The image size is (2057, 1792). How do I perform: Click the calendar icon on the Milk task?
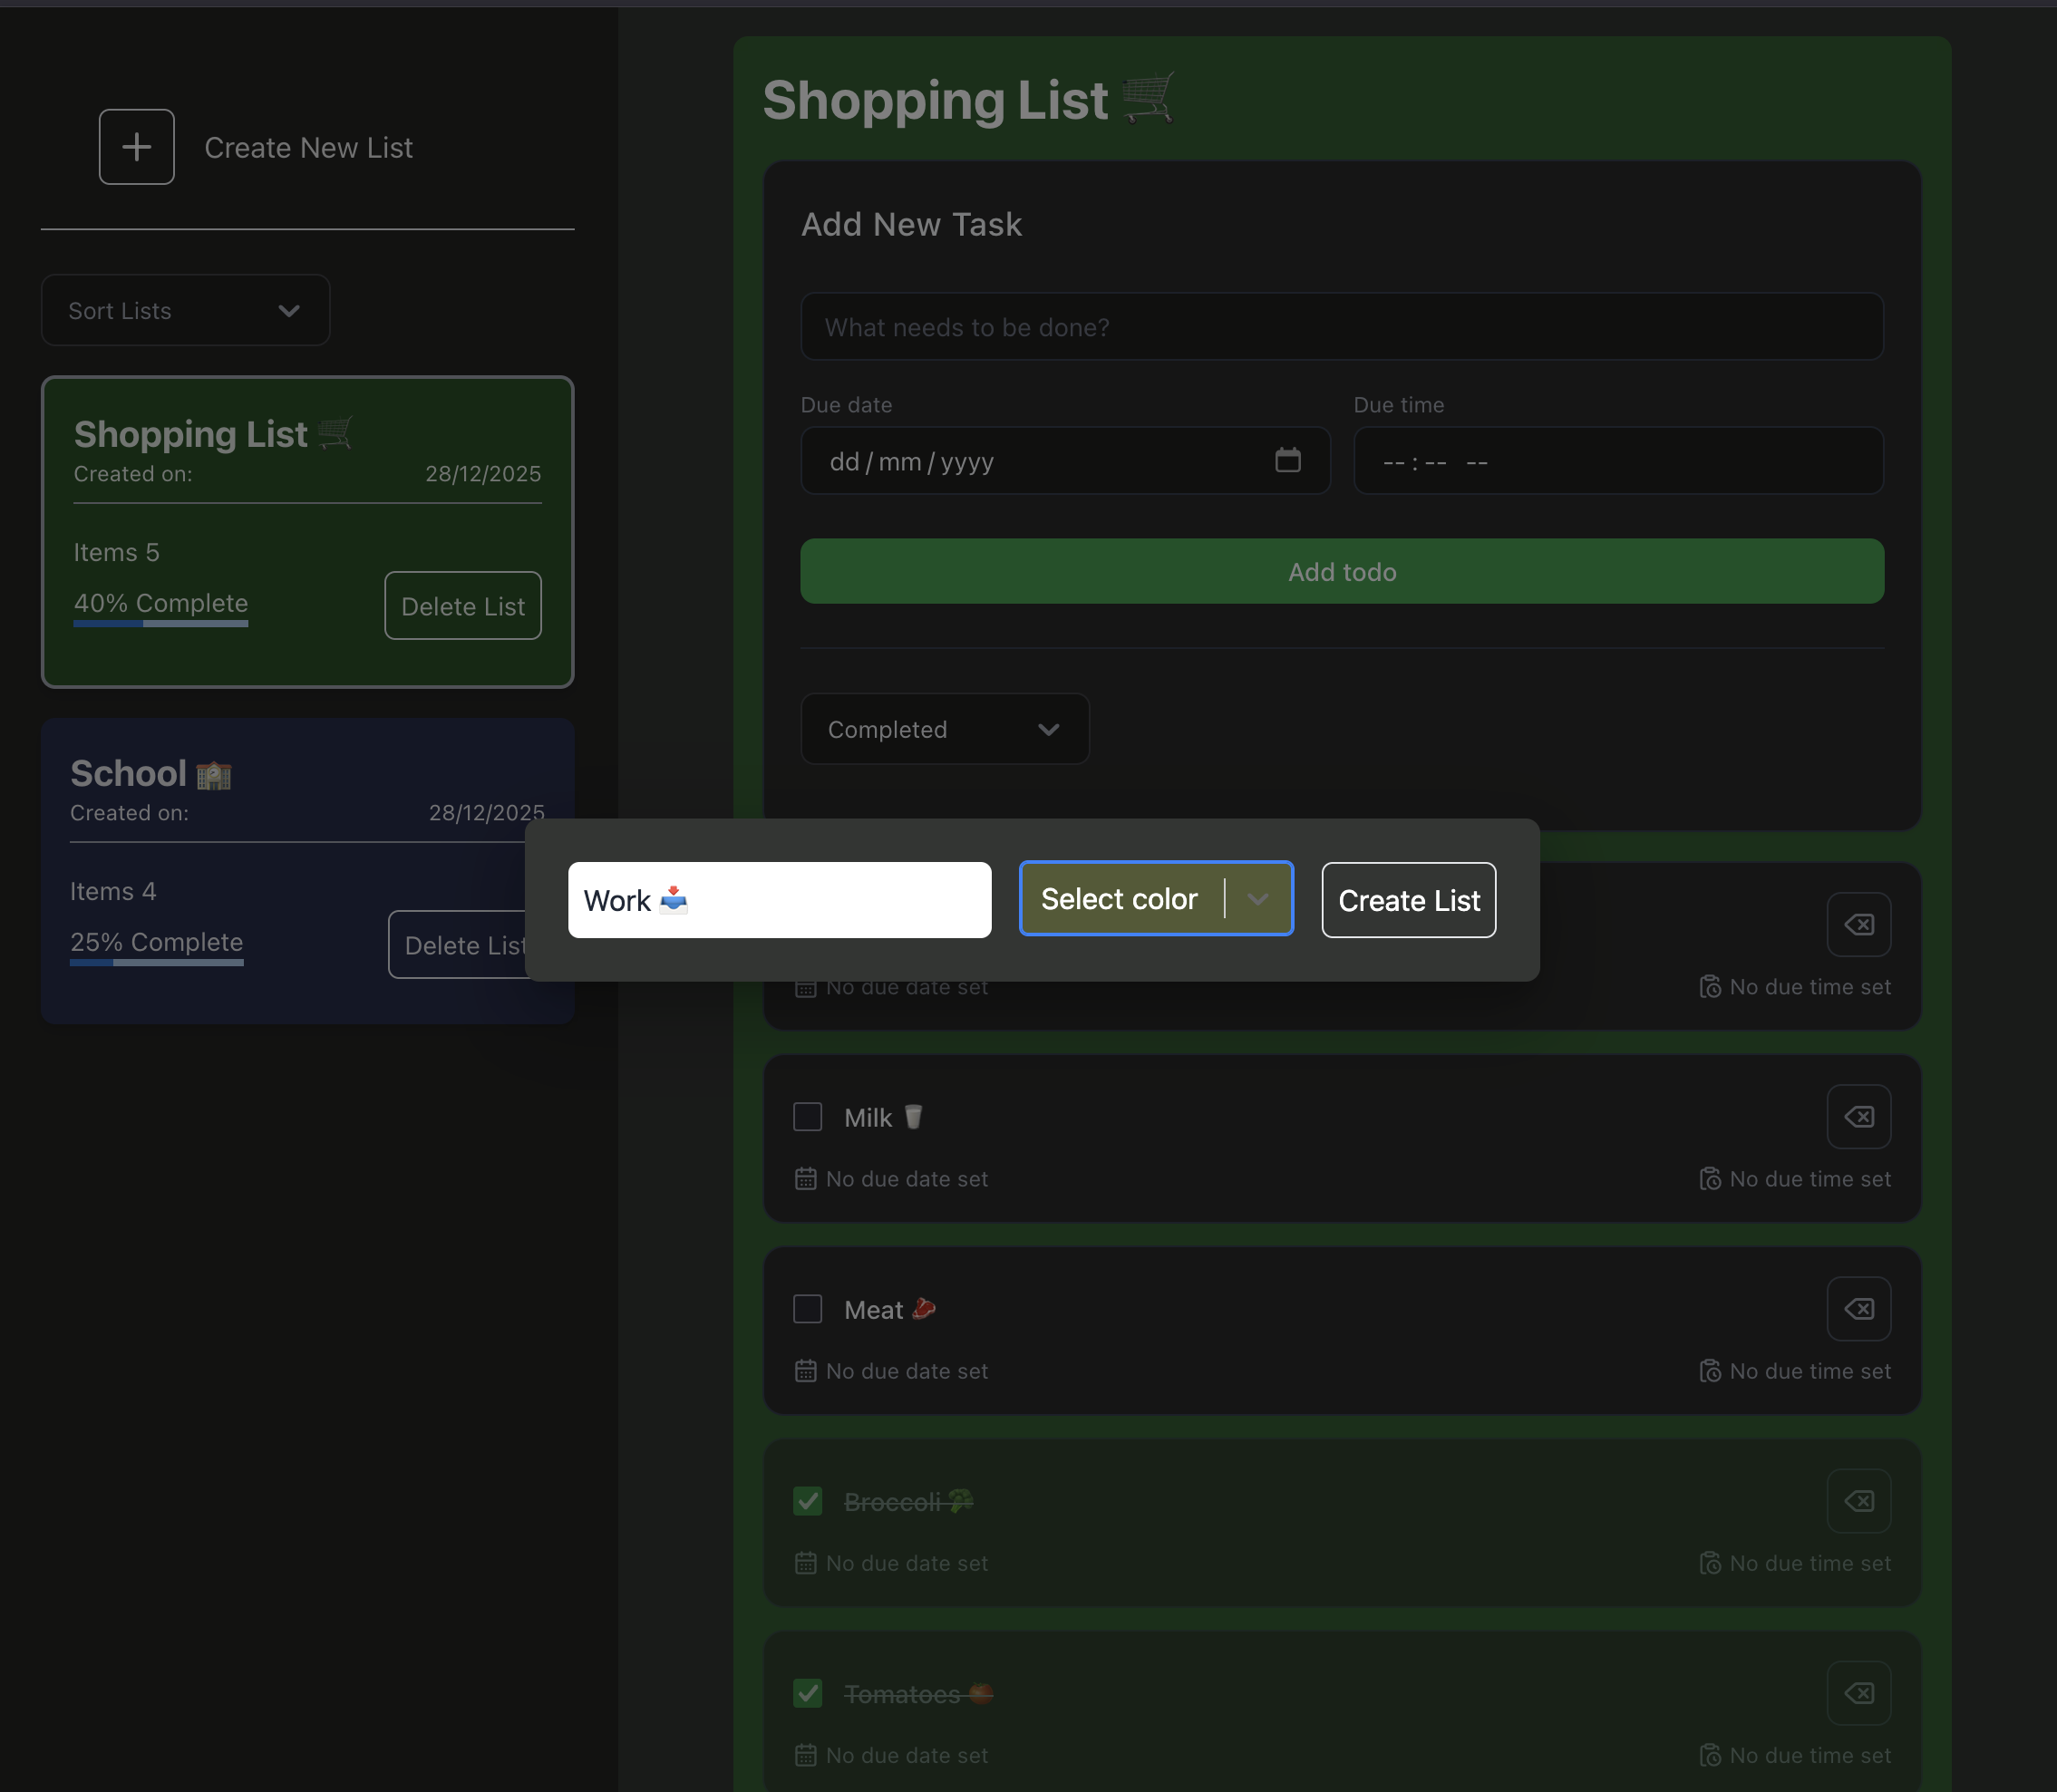pos(805,1179)
